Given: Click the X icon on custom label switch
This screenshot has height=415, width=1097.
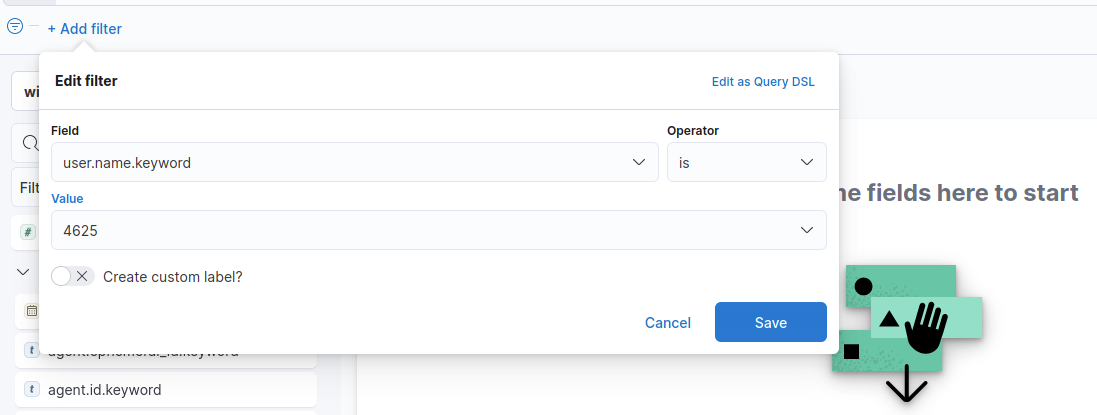Looking at the screenshot, I should (82, 276).
